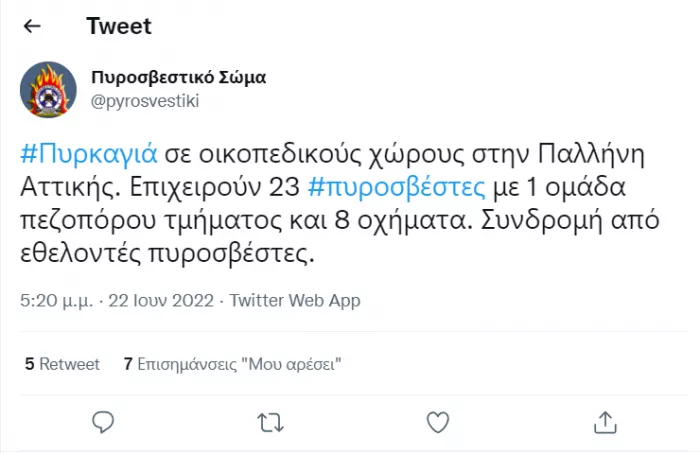
Task: View the 7 Επισημάνσεις "Μου αρέσει" list
Action: (x=233, y=364)
